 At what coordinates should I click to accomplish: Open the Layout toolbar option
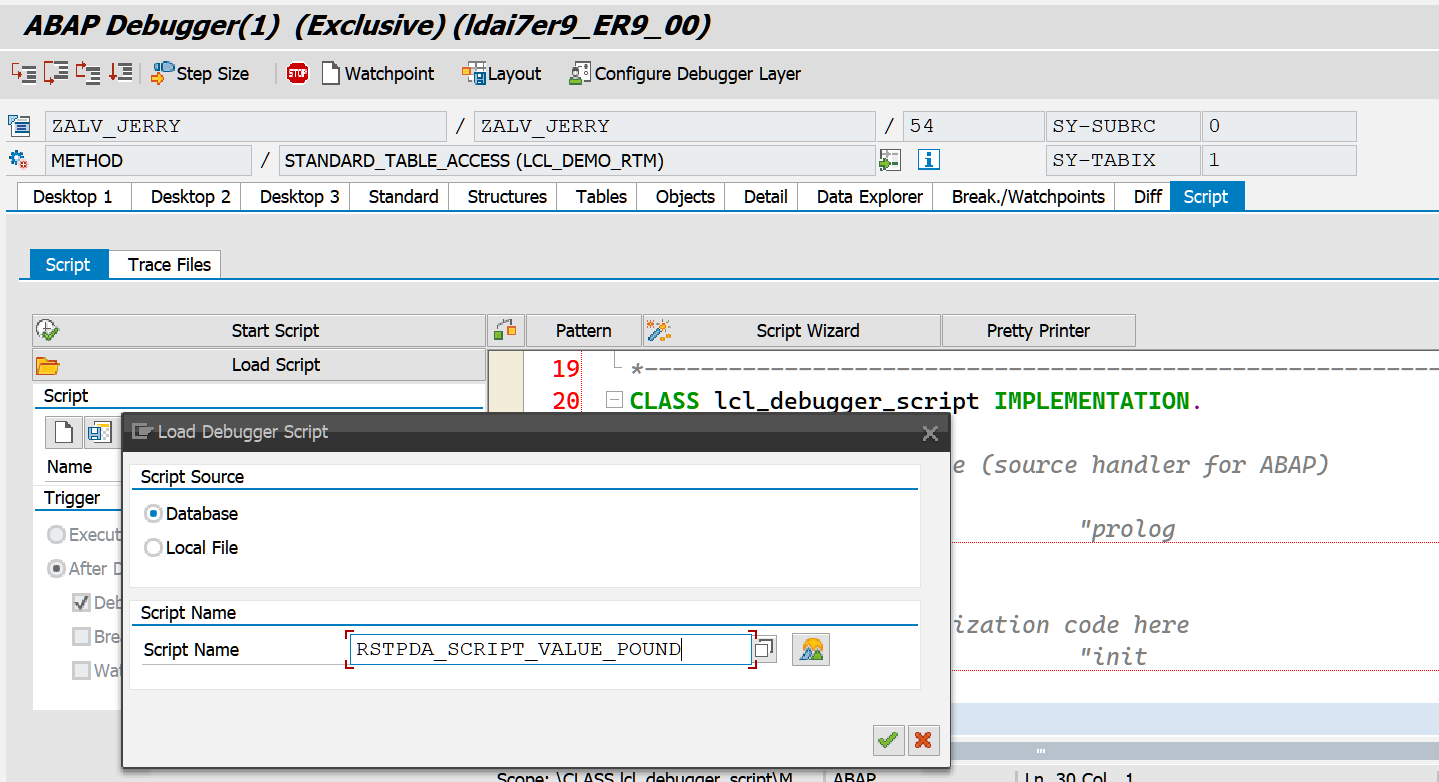click(502, 73)
